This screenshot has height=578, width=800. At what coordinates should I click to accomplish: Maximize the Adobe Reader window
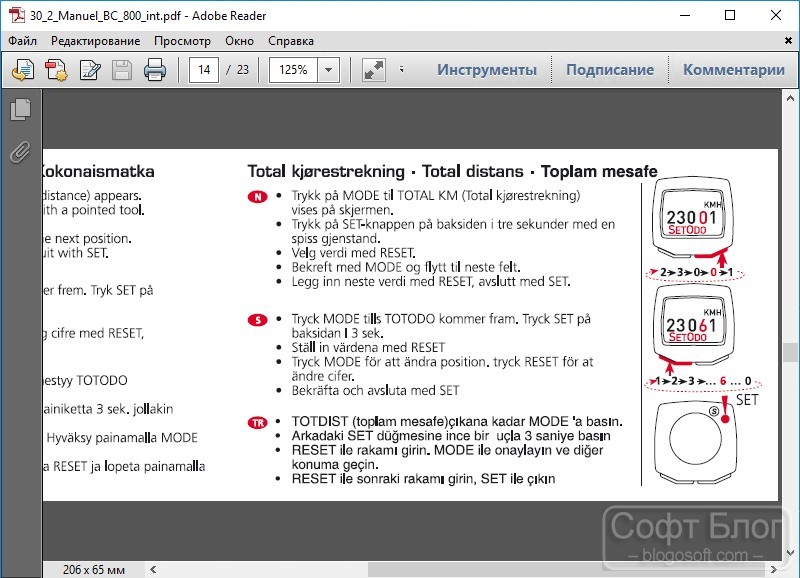click(730, 15)
